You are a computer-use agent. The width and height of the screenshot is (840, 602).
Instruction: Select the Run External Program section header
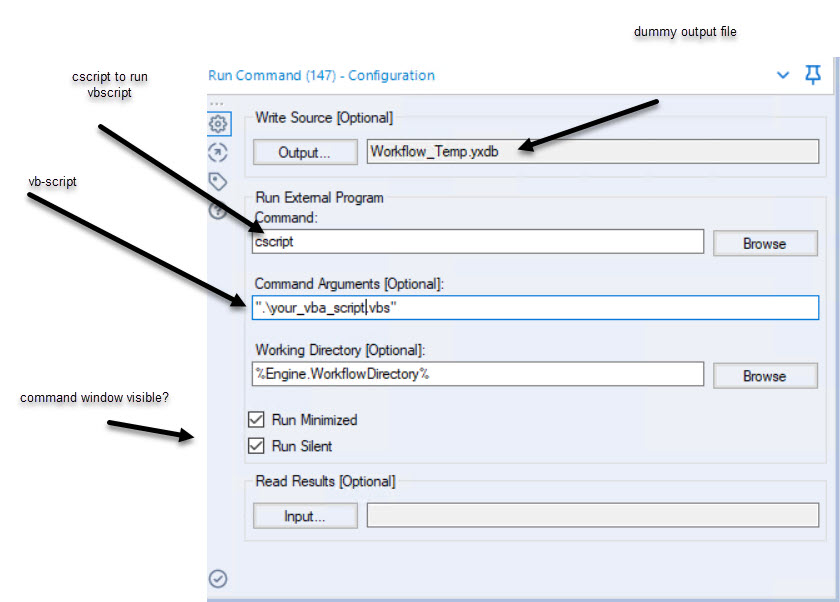tap(318, 197)
